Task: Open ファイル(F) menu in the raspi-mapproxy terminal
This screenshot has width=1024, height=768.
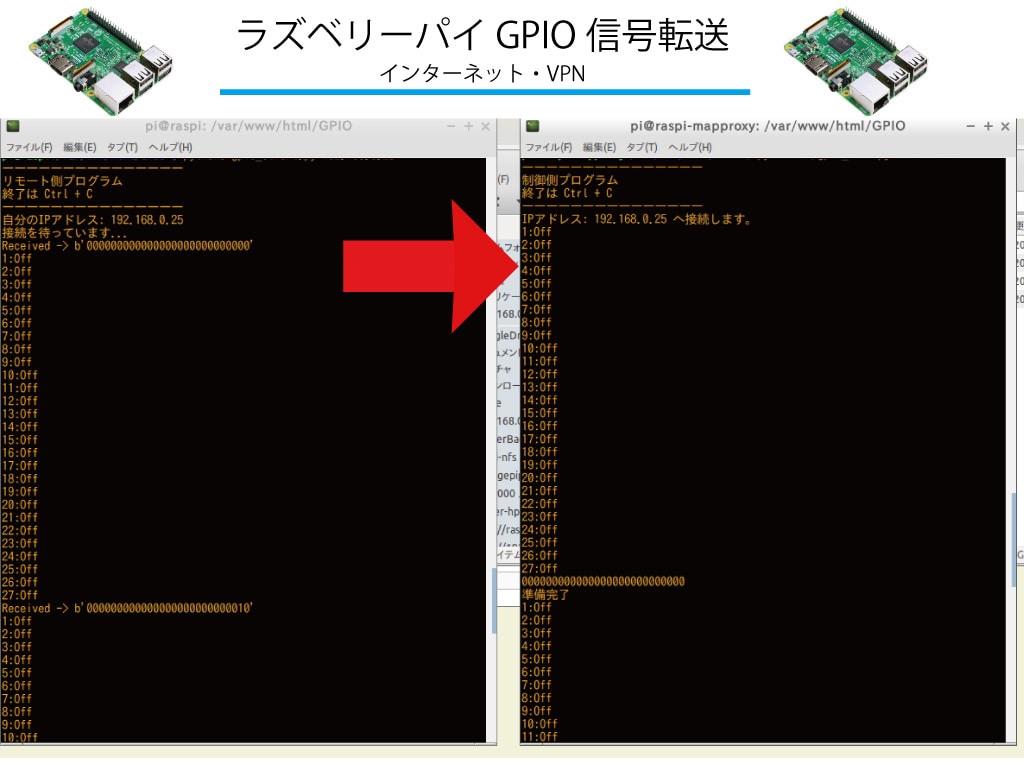Action: (549, 147)
